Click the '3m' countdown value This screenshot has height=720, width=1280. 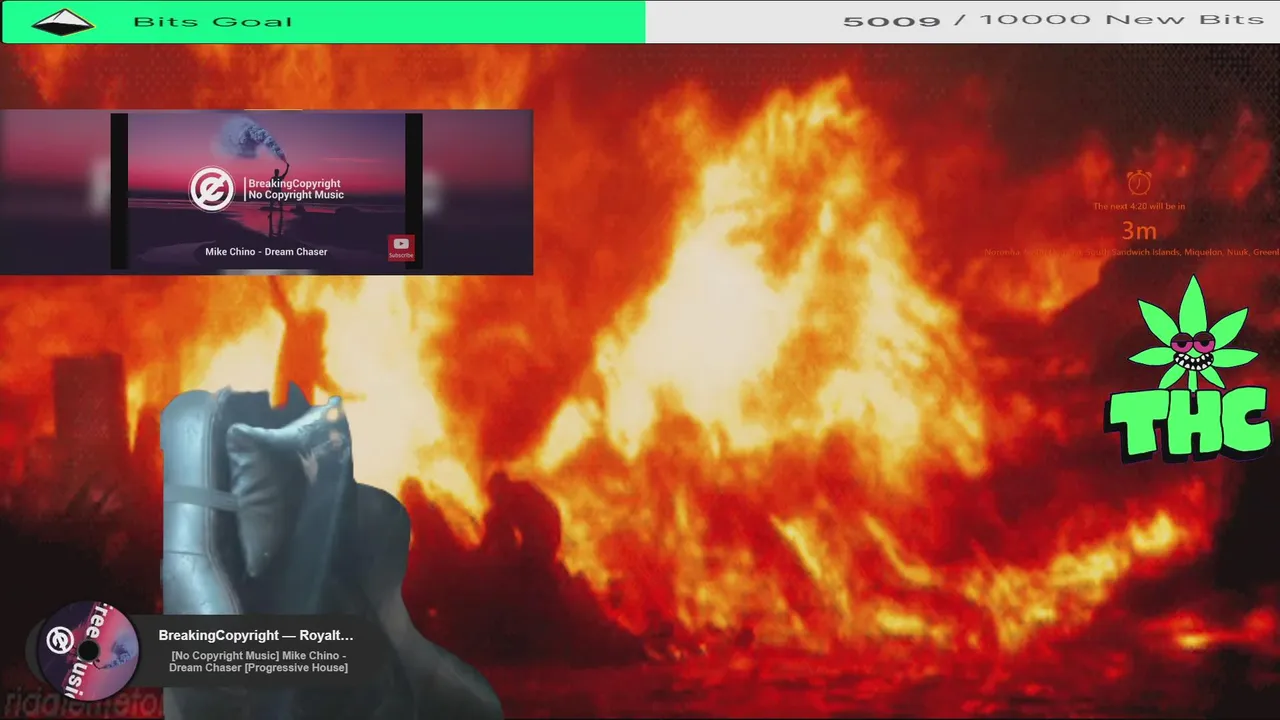(x=1139, y=231)
